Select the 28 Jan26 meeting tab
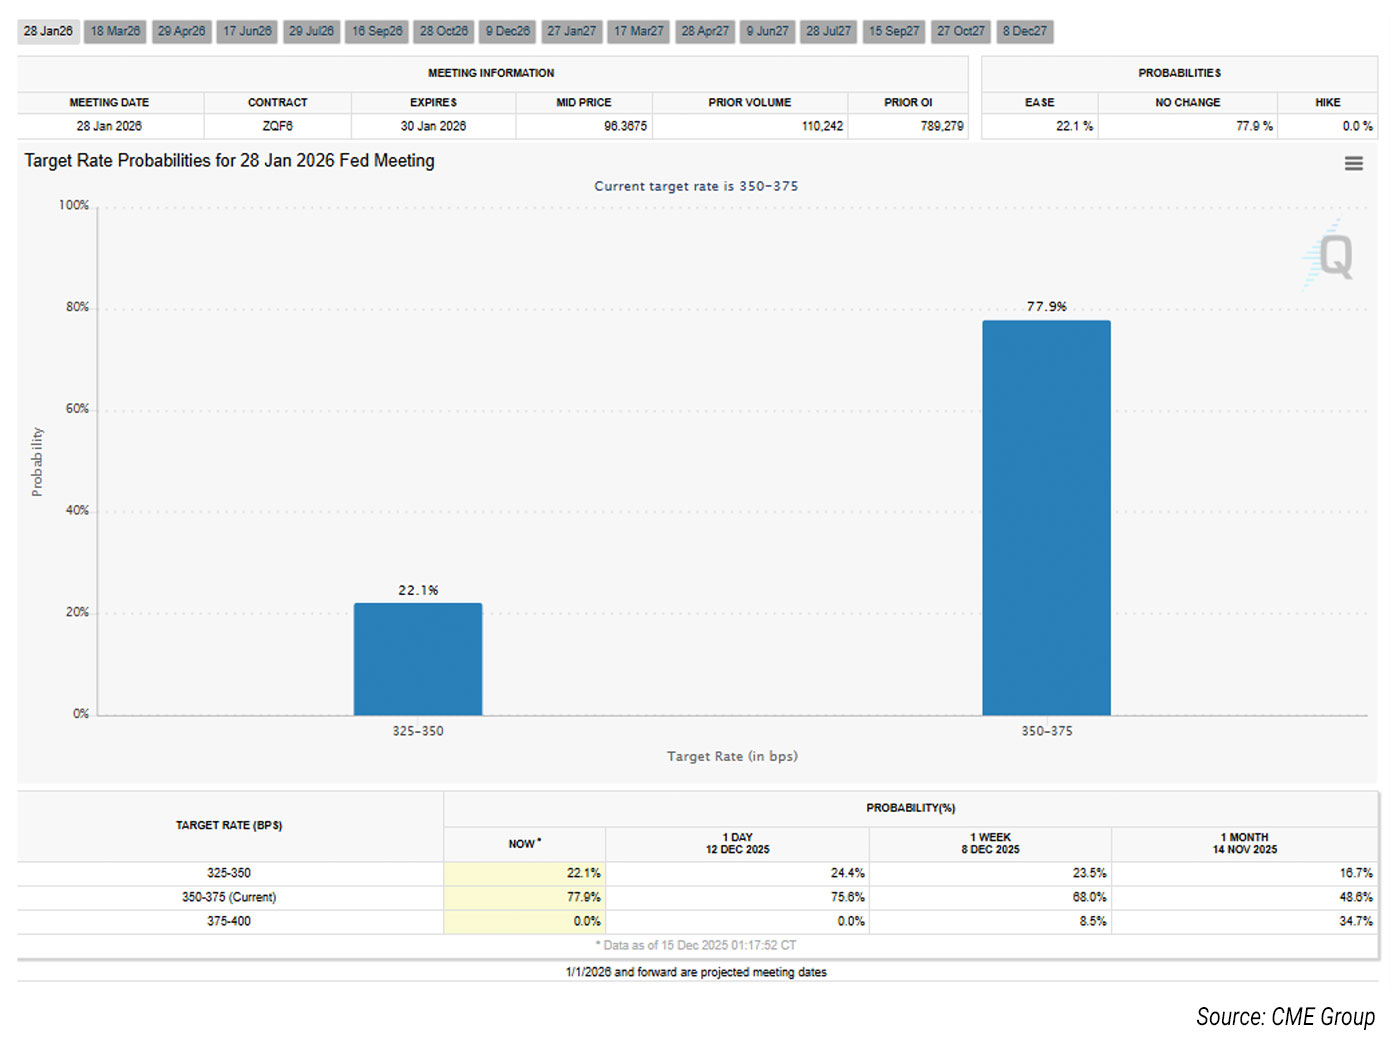The image size is (1400, 1053). click(48, 31)
